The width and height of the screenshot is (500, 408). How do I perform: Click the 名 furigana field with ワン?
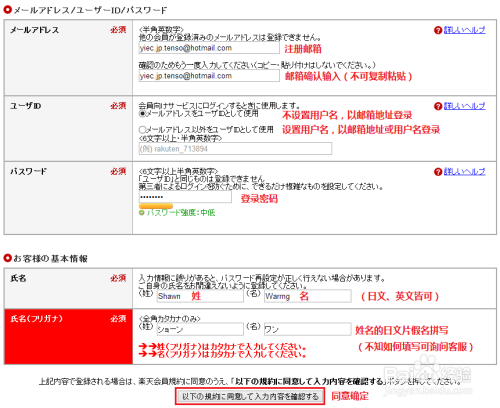(308, 329)
